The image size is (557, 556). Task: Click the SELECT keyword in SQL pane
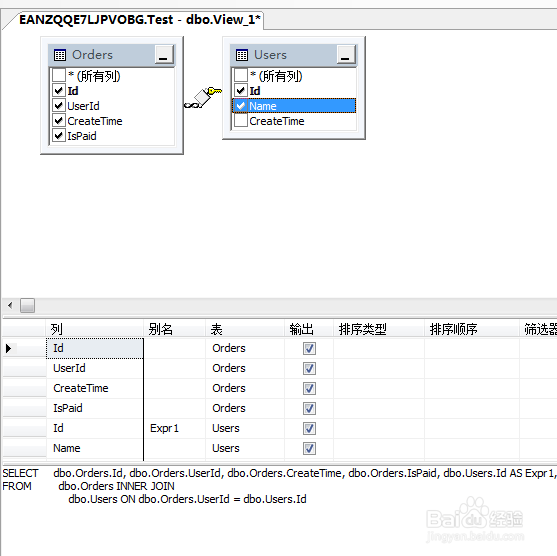[20, 473]
